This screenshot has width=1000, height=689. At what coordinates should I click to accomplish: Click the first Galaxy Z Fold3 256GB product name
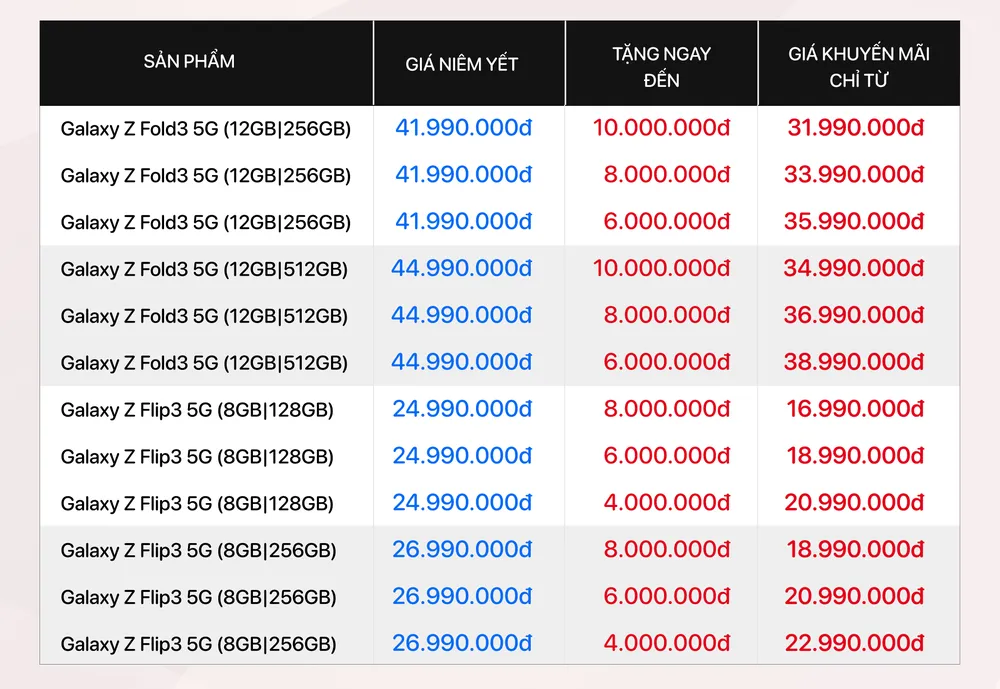tap(205, 129)
